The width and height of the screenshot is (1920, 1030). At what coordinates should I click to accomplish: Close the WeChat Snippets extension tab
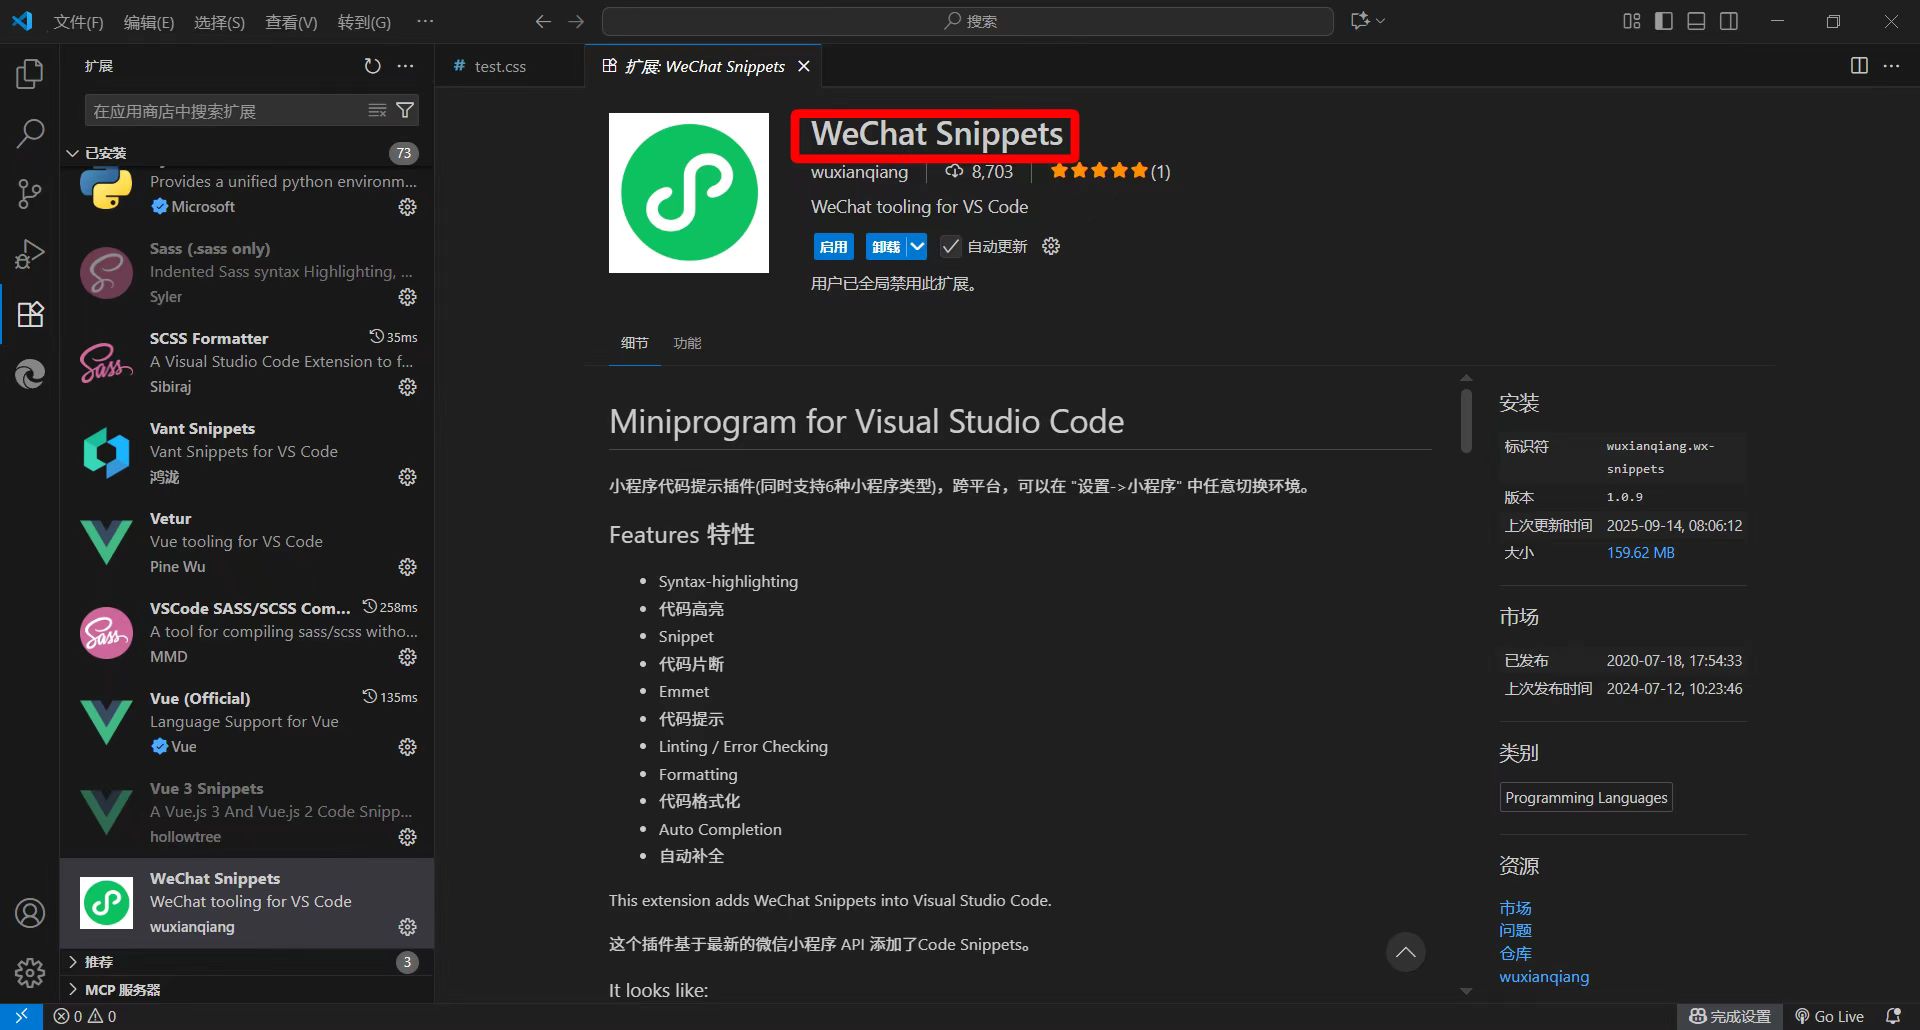(804, 66)
